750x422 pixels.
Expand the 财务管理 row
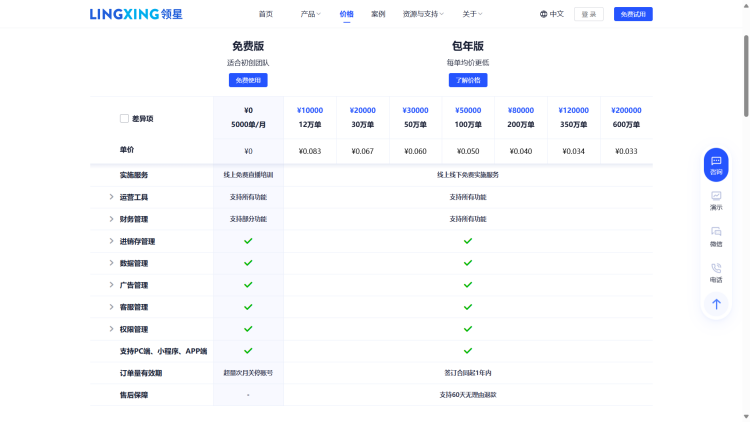111,219
